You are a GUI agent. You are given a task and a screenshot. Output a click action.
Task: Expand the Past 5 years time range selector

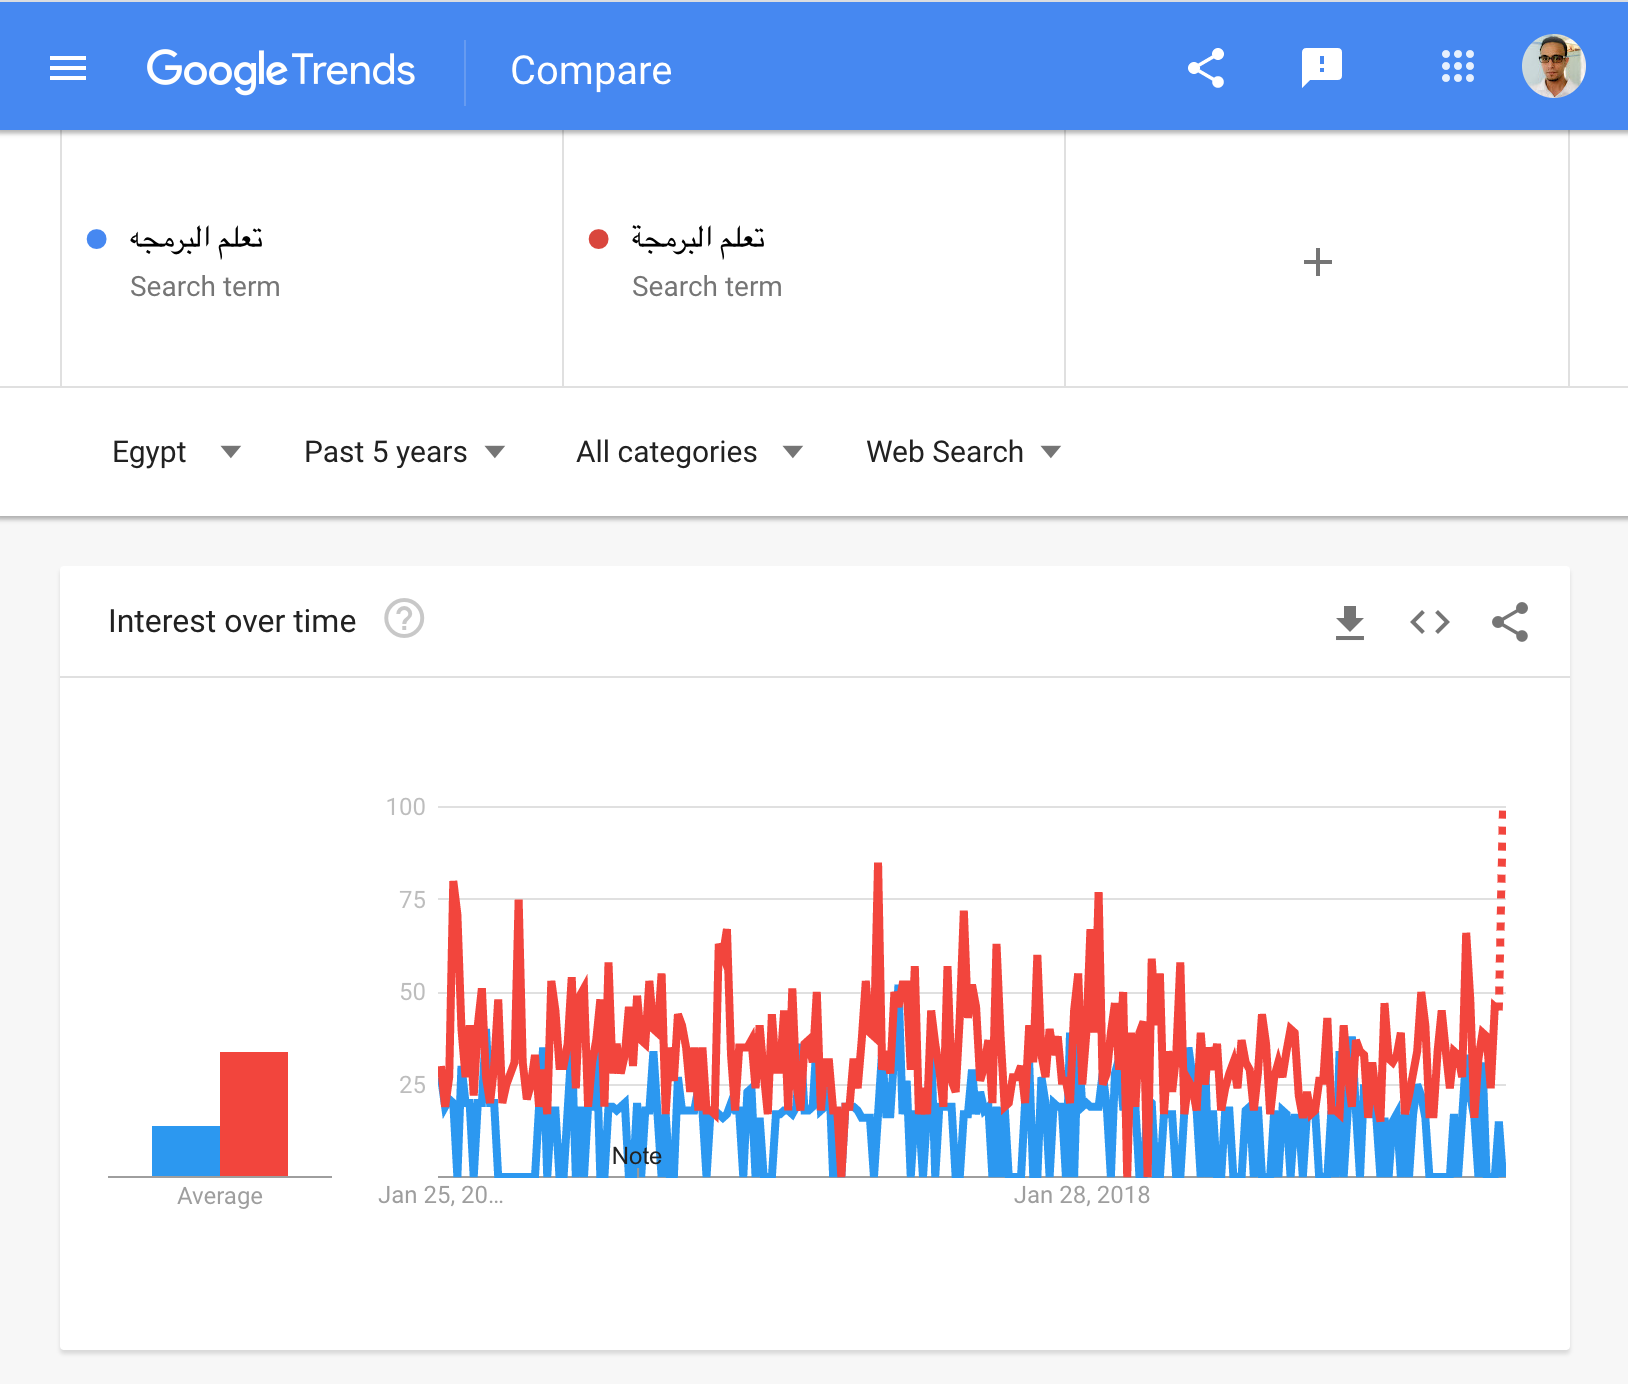[402, 452]
